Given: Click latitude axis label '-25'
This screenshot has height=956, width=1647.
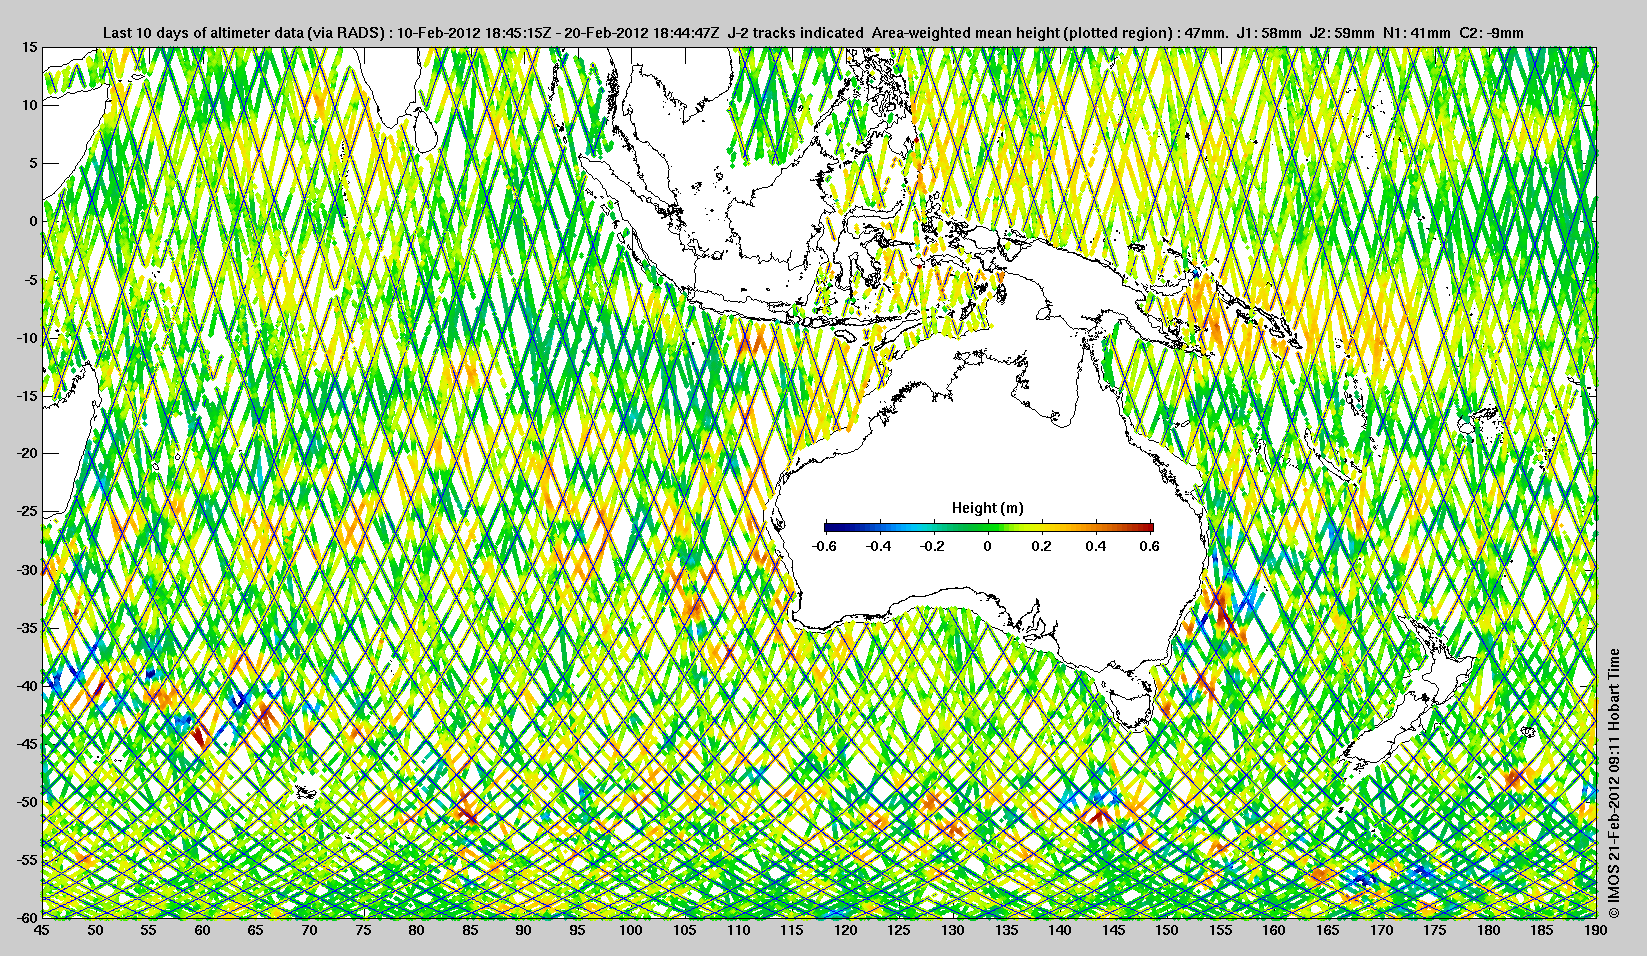Looking at the screenshot, I should pyautogui.click(x=27, y=511).
